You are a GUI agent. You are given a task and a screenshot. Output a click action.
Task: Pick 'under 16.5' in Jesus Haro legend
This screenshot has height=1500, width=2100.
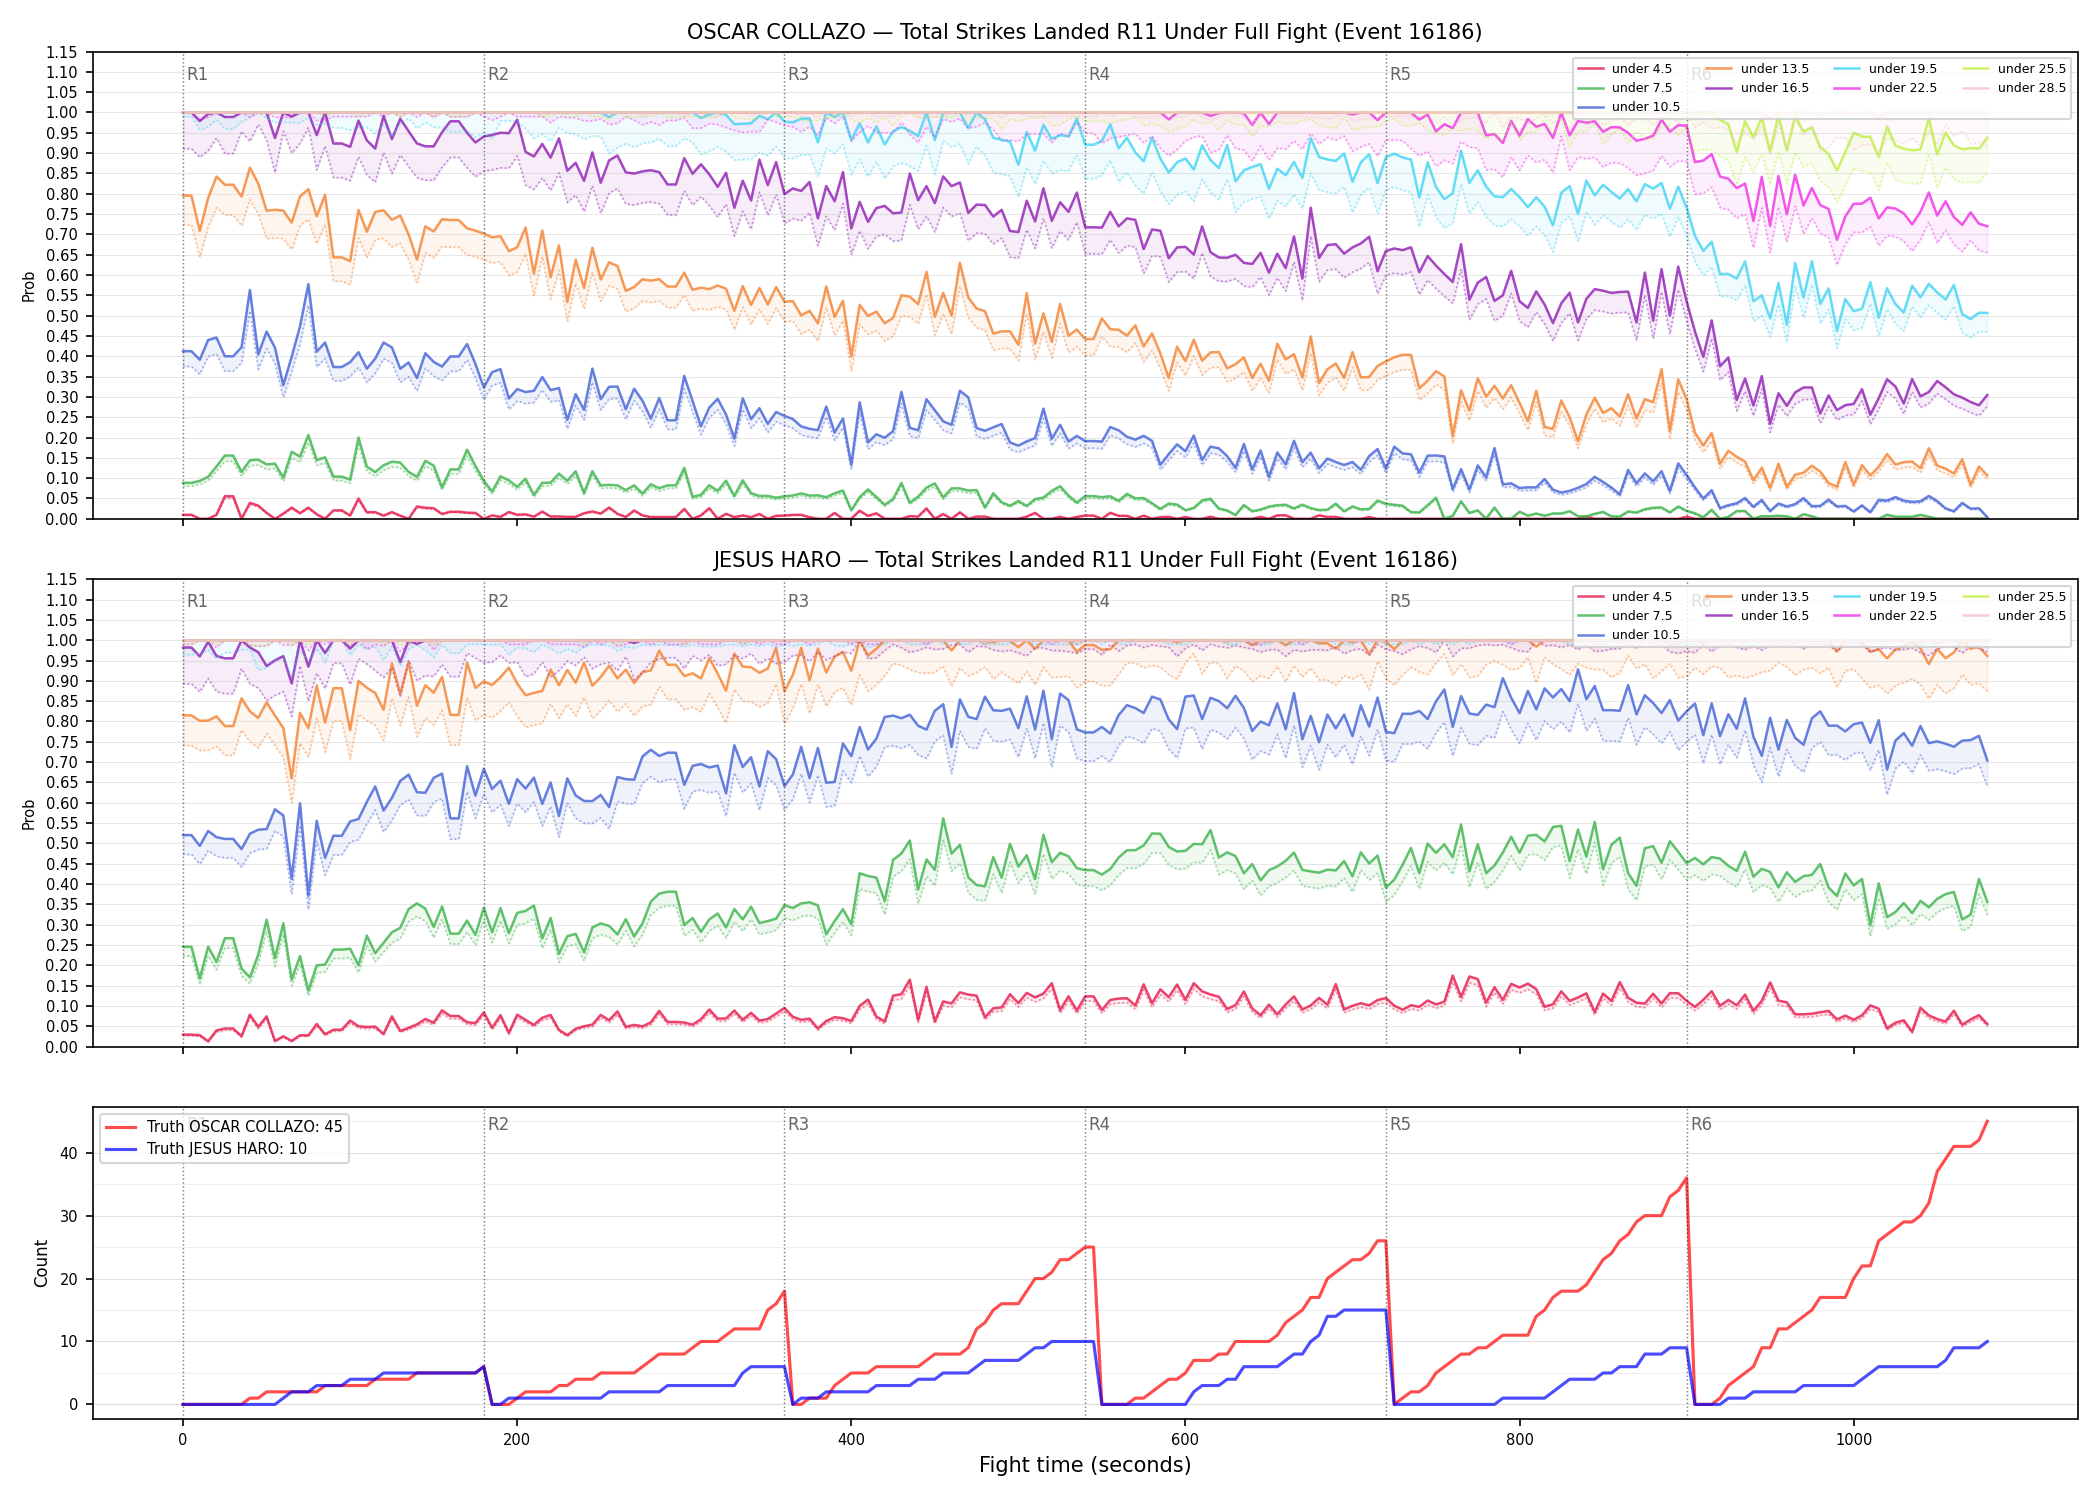coord(1757,616)
